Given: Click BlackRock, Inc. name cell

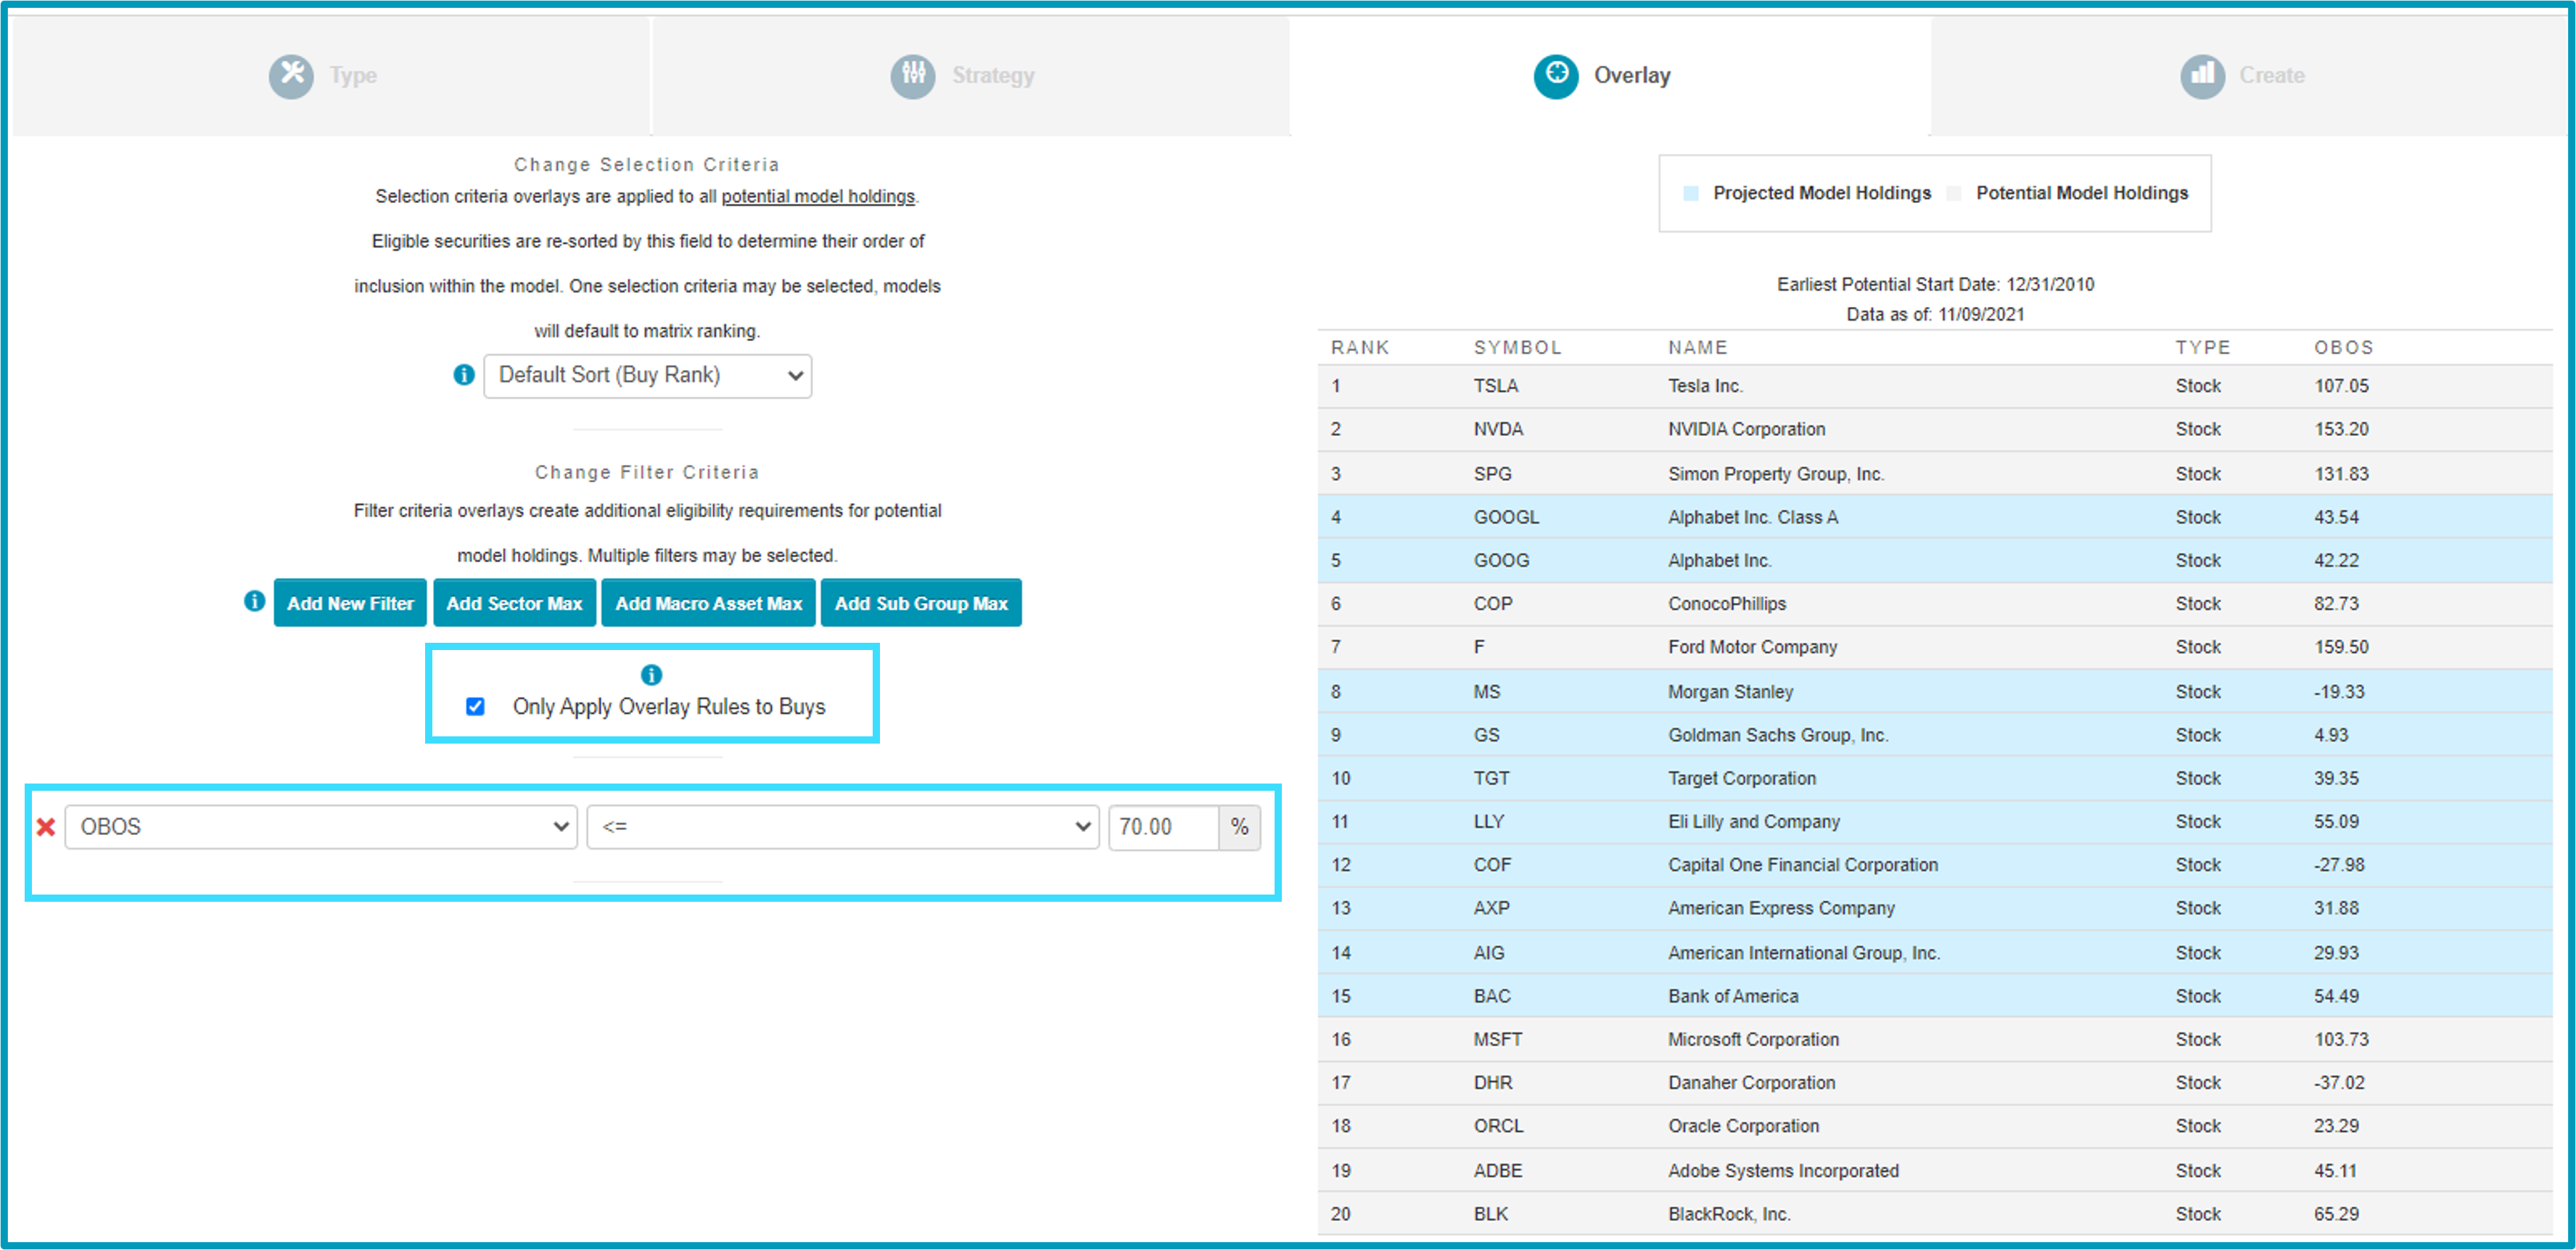Looking at the screenshot, I should pyautogui.click(x=1729, y=1214).
